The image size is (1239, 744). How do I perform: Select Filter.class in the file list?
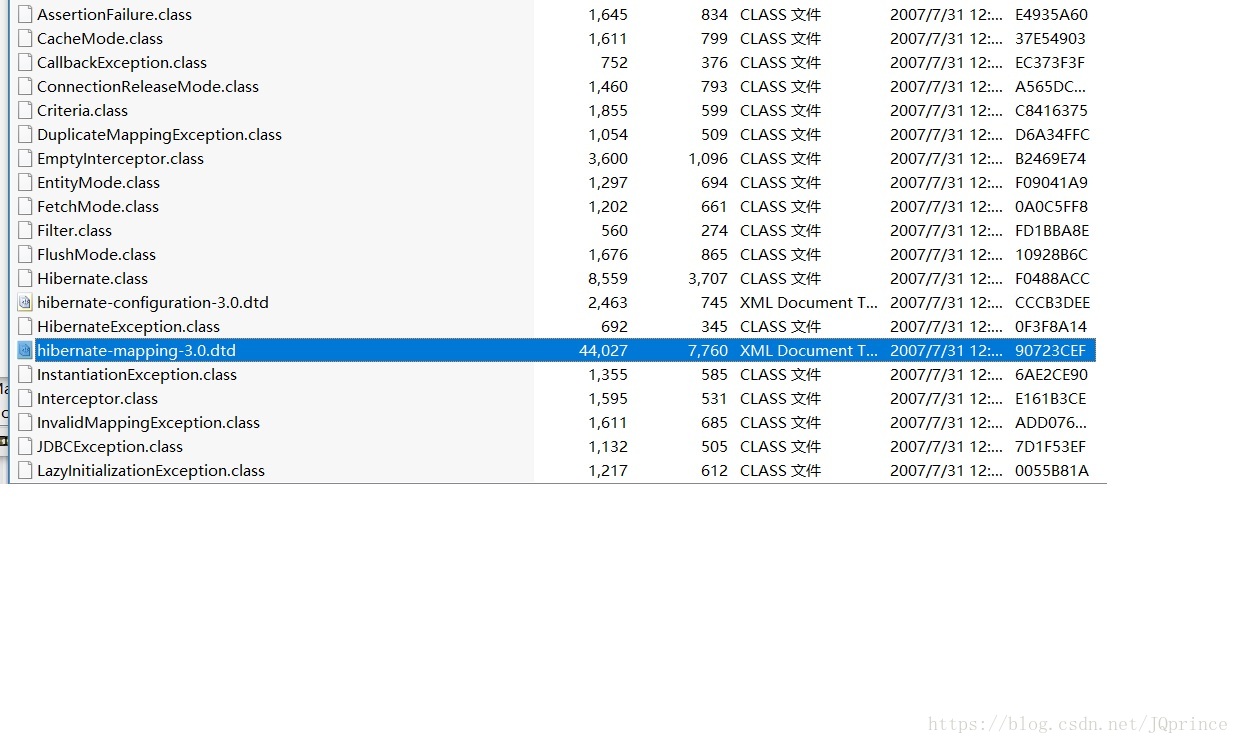click(76, 230)
